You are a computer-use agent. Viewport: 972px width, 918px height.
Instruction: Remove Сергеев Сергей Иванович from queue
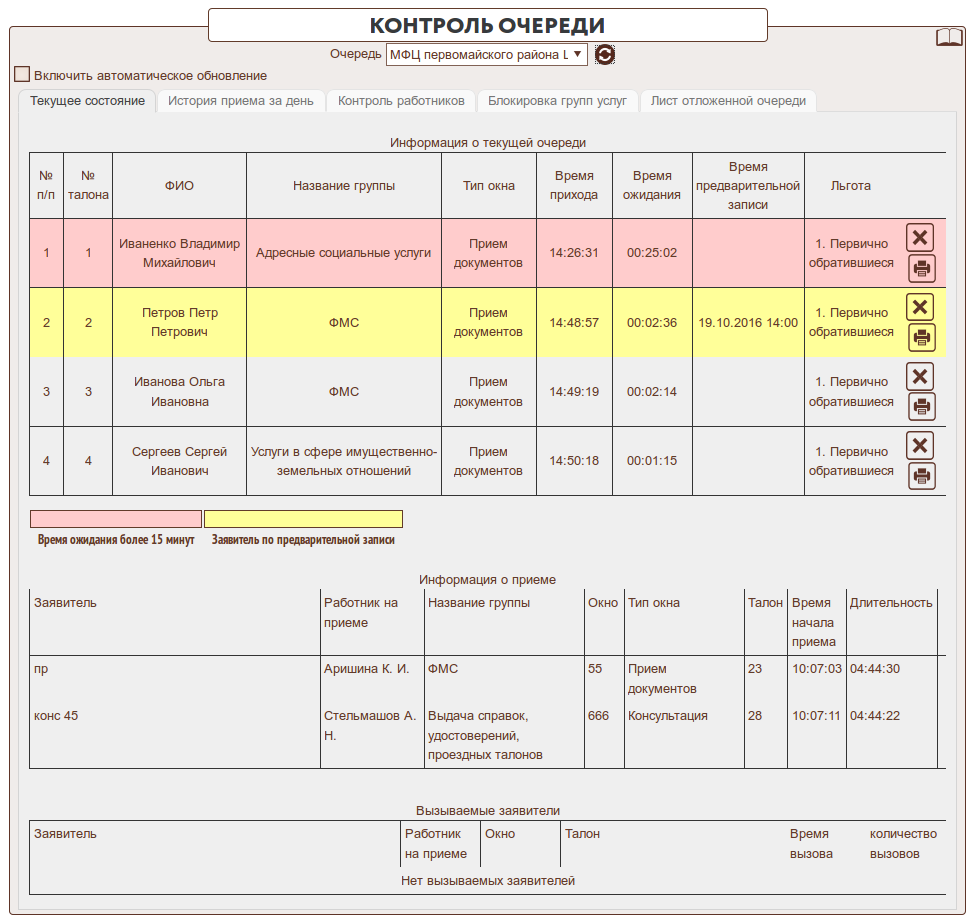point(921,445)
